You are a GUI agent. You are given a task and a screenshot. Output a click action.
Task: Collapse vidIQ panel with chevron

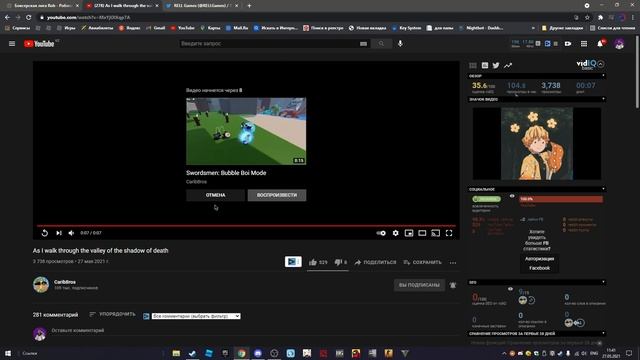coord(601,64)
